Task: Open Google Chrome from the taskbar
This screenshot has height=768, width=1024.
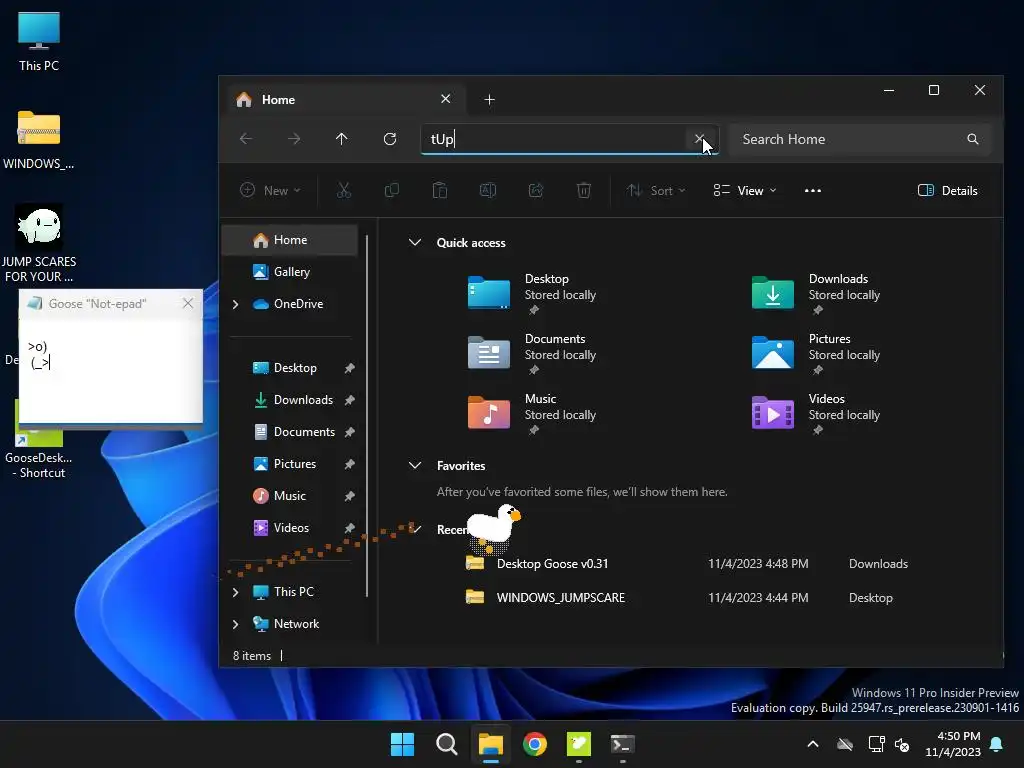Action: click(535, 744)
